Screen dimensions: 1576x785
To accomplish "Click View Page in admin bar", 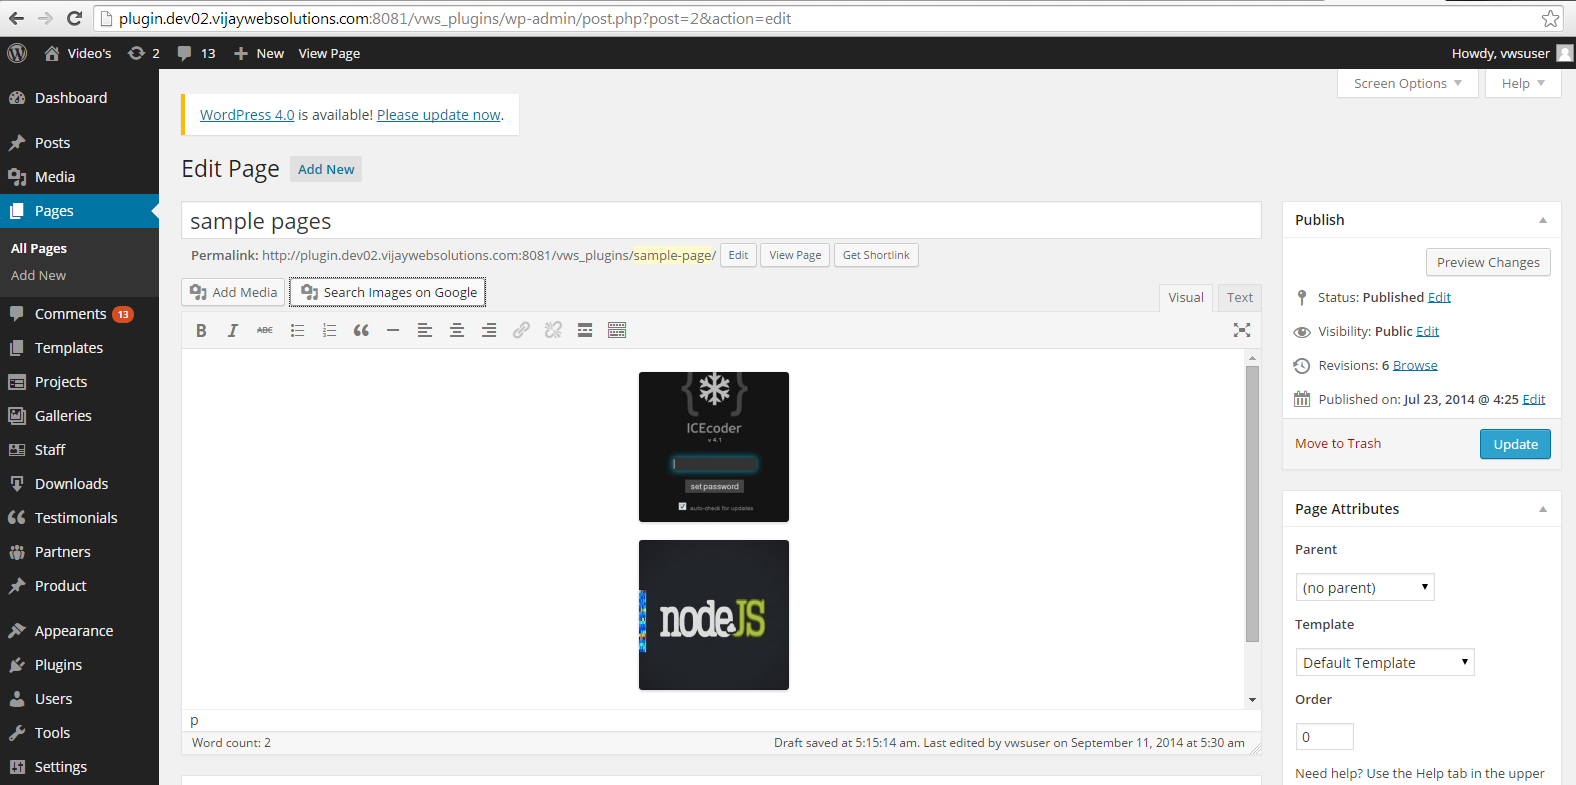I will point(329,53).
